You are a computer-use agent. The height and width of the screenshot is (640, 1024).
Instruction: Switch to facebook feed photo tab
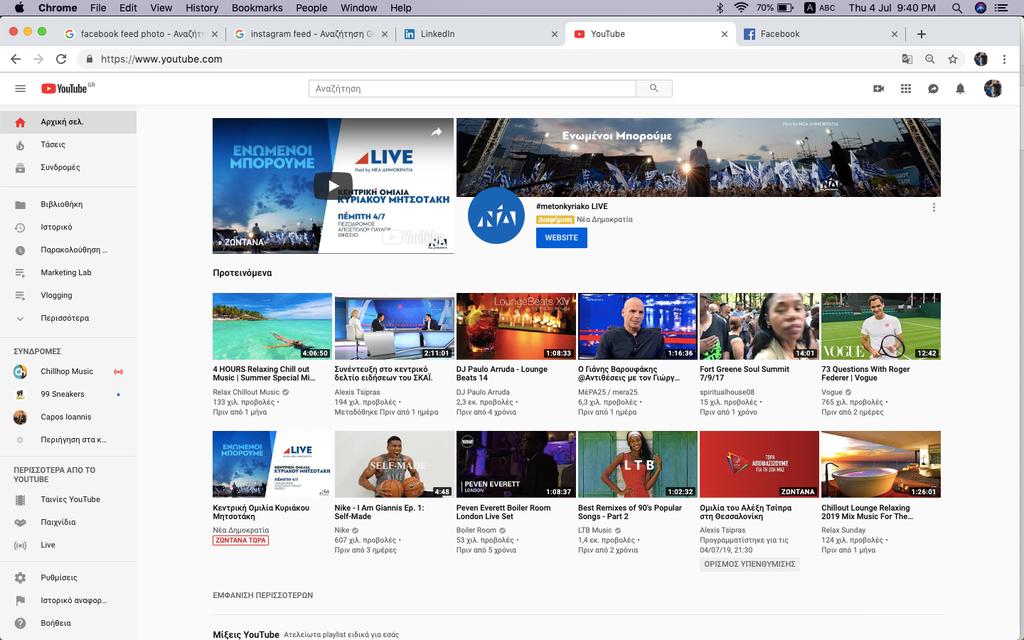click(141, 34)
